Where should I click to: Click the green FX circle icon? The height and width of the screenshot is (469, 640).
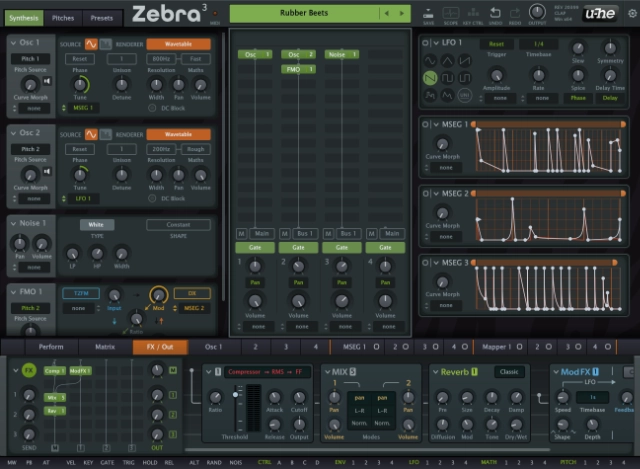click(29, 370)
